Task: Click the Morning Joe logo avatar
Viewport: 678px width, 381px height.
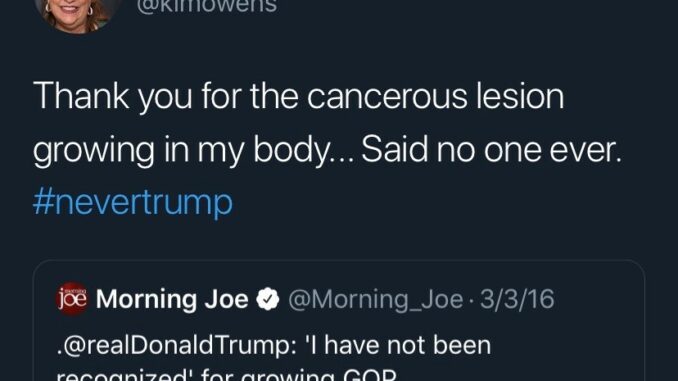Action: [x=73, y=299]
